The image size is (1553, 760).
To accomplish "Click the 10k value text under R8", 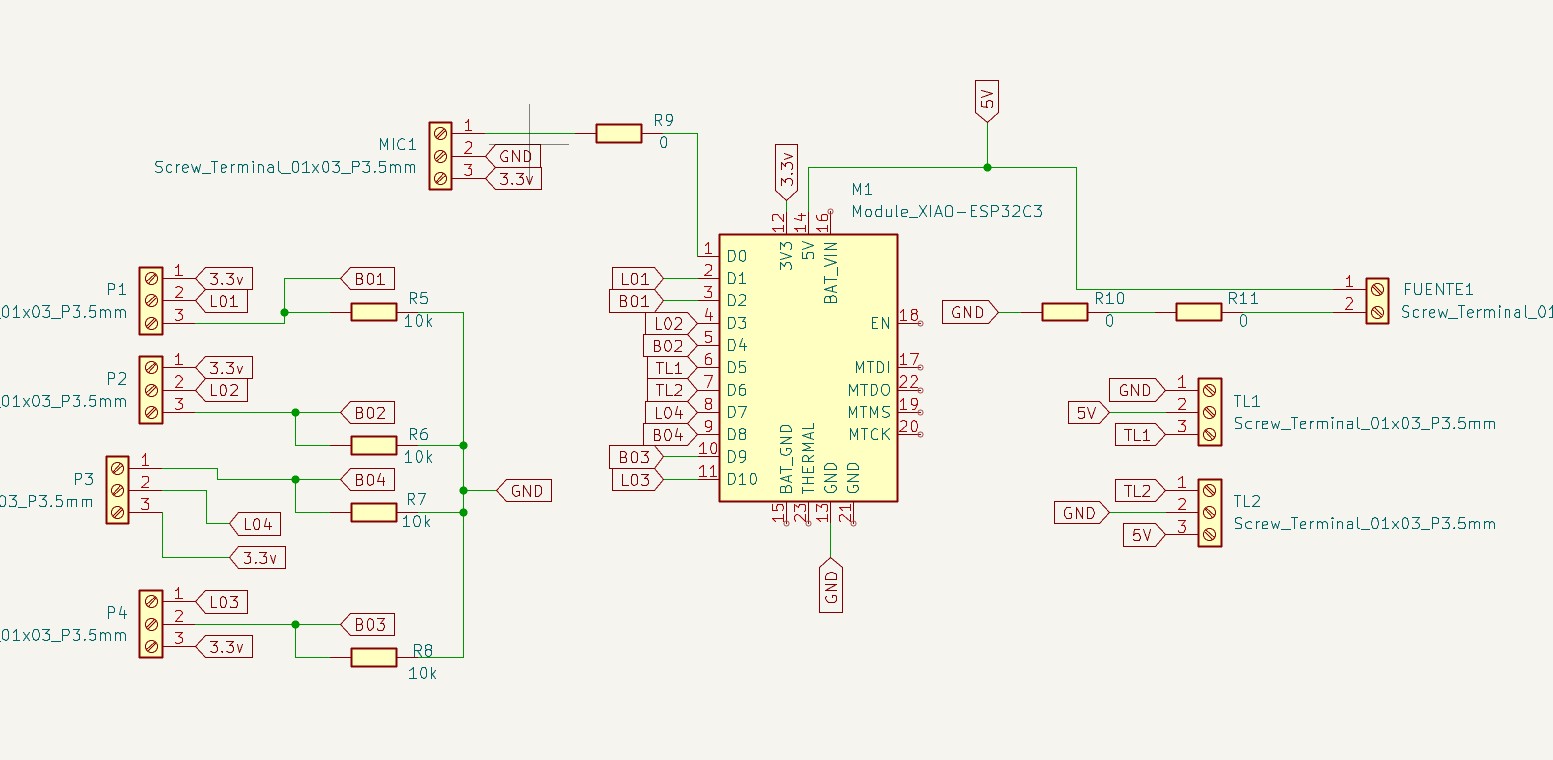I will (x=423, y=674).
